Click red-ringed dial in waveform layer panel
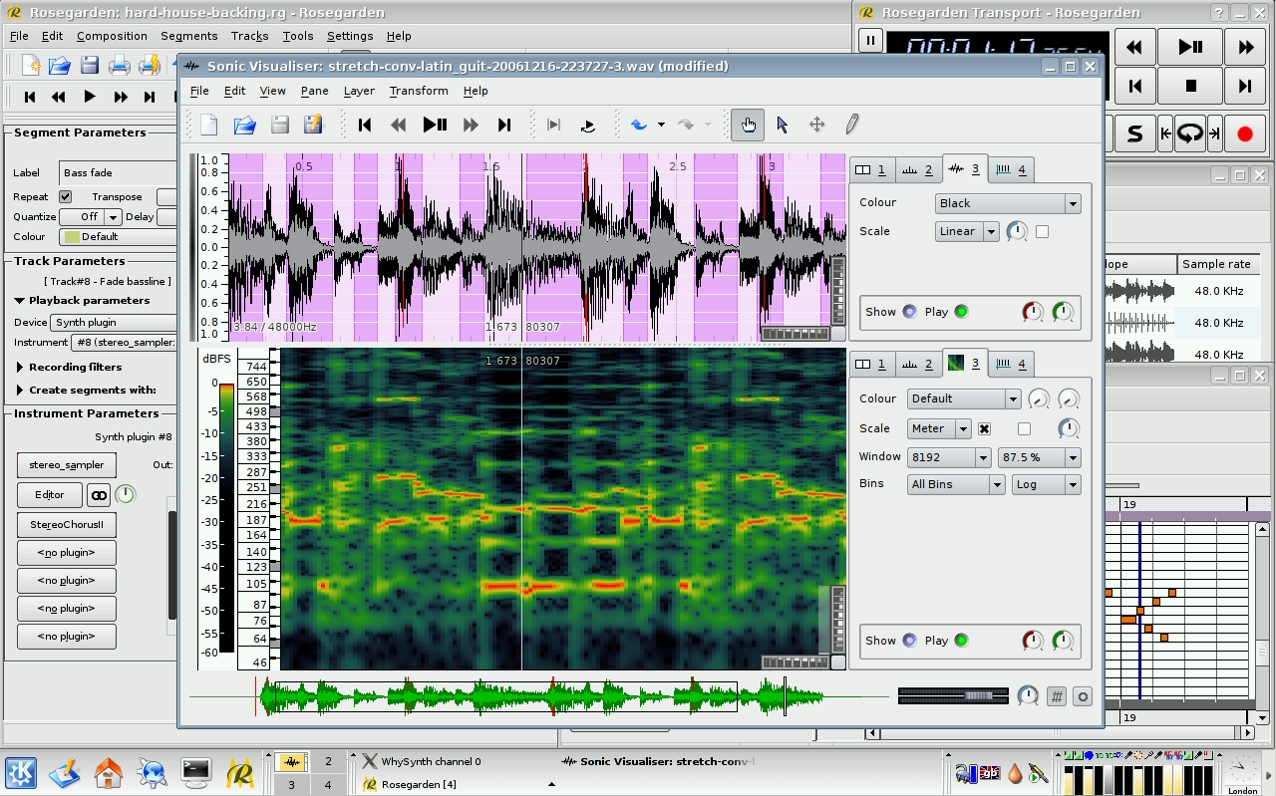The image size is (1276, 796). pyautogui.click(x=1033, y=312)
